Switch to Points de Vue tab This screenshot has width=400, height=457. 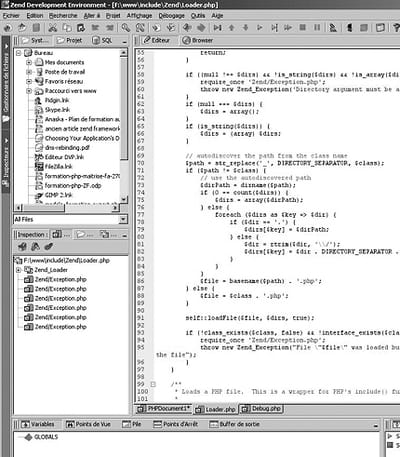click(88, 424)
